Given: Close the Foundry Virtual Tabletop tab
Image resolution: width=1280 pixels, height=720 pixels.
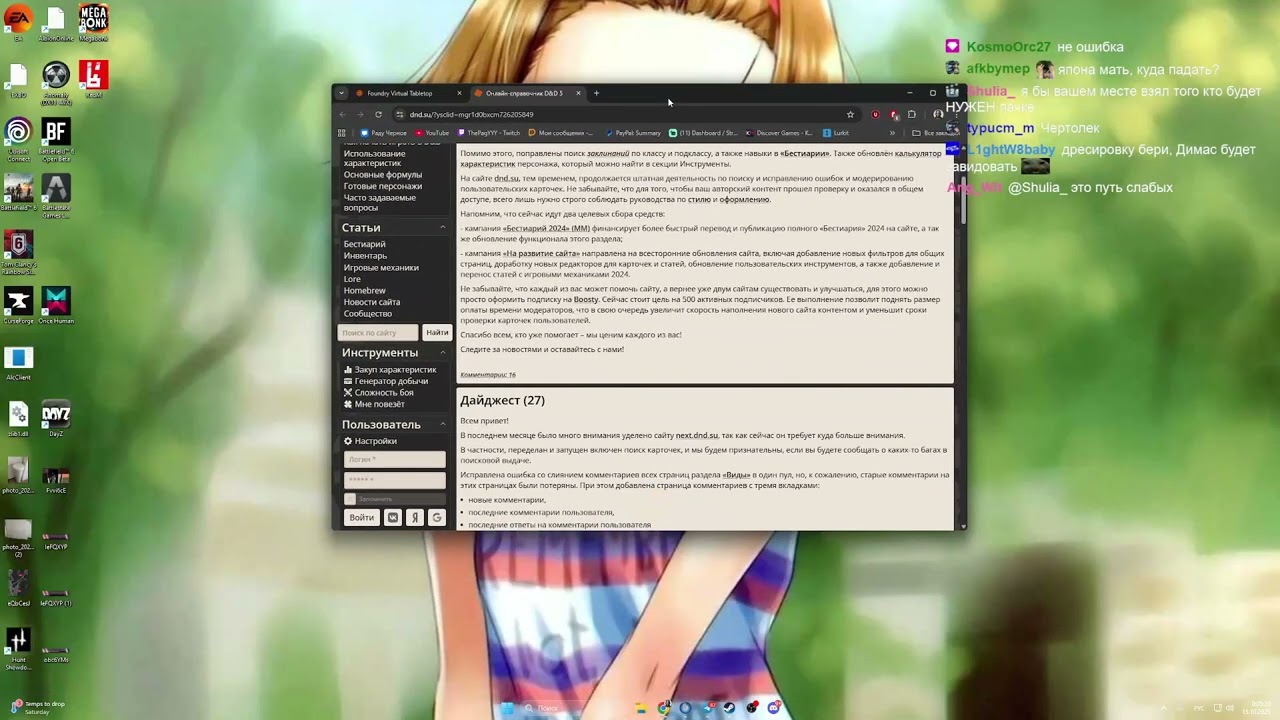Looking at the screenshot, I should (x=459, y=93).
